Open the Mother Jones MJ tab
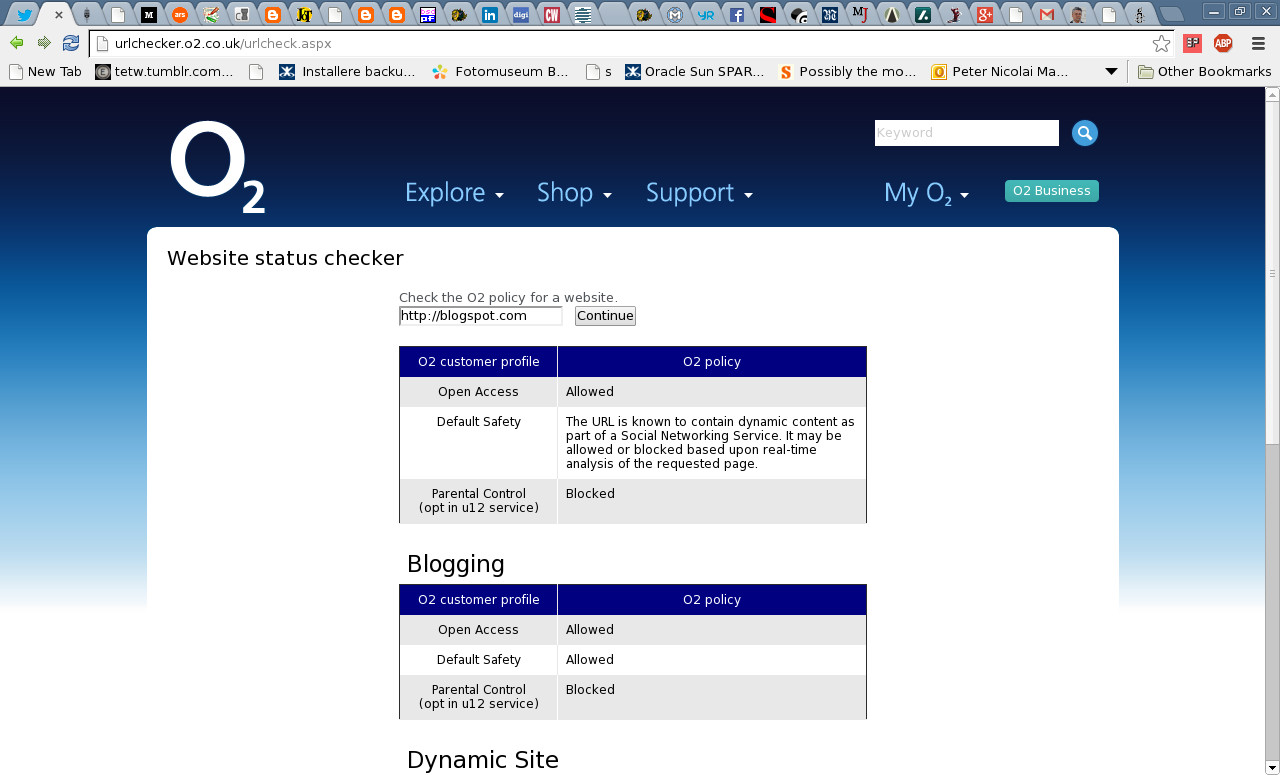The width and height of the screenshot is (1280, 775). pos(861,15)
